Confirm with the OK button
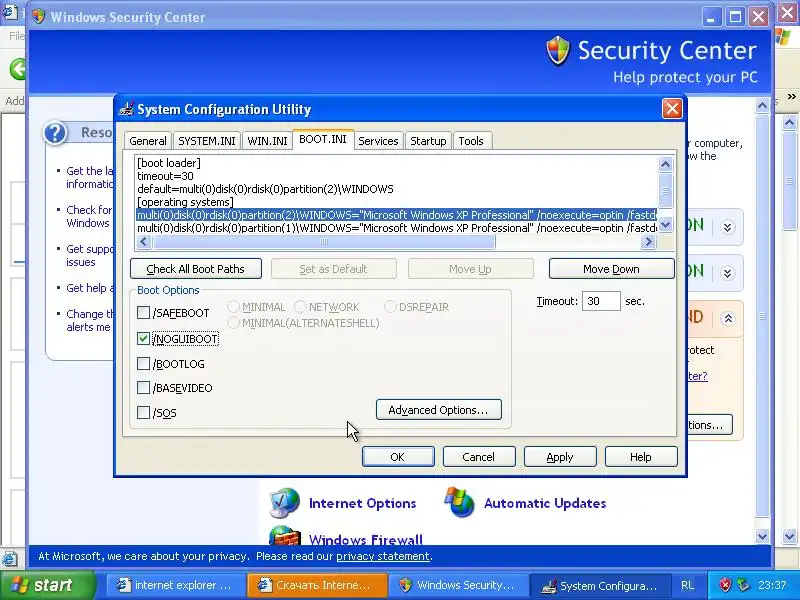 [x=398, y=457]
